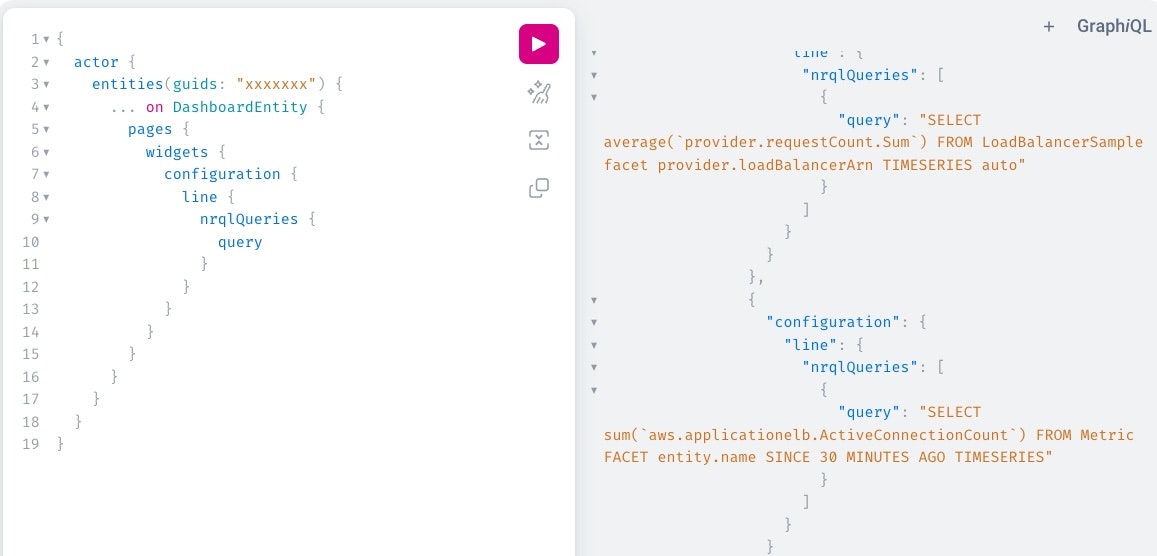The image size is (1157, 556).
Task: Click the "on" keyword on line 4
Action: pos(154,107)
